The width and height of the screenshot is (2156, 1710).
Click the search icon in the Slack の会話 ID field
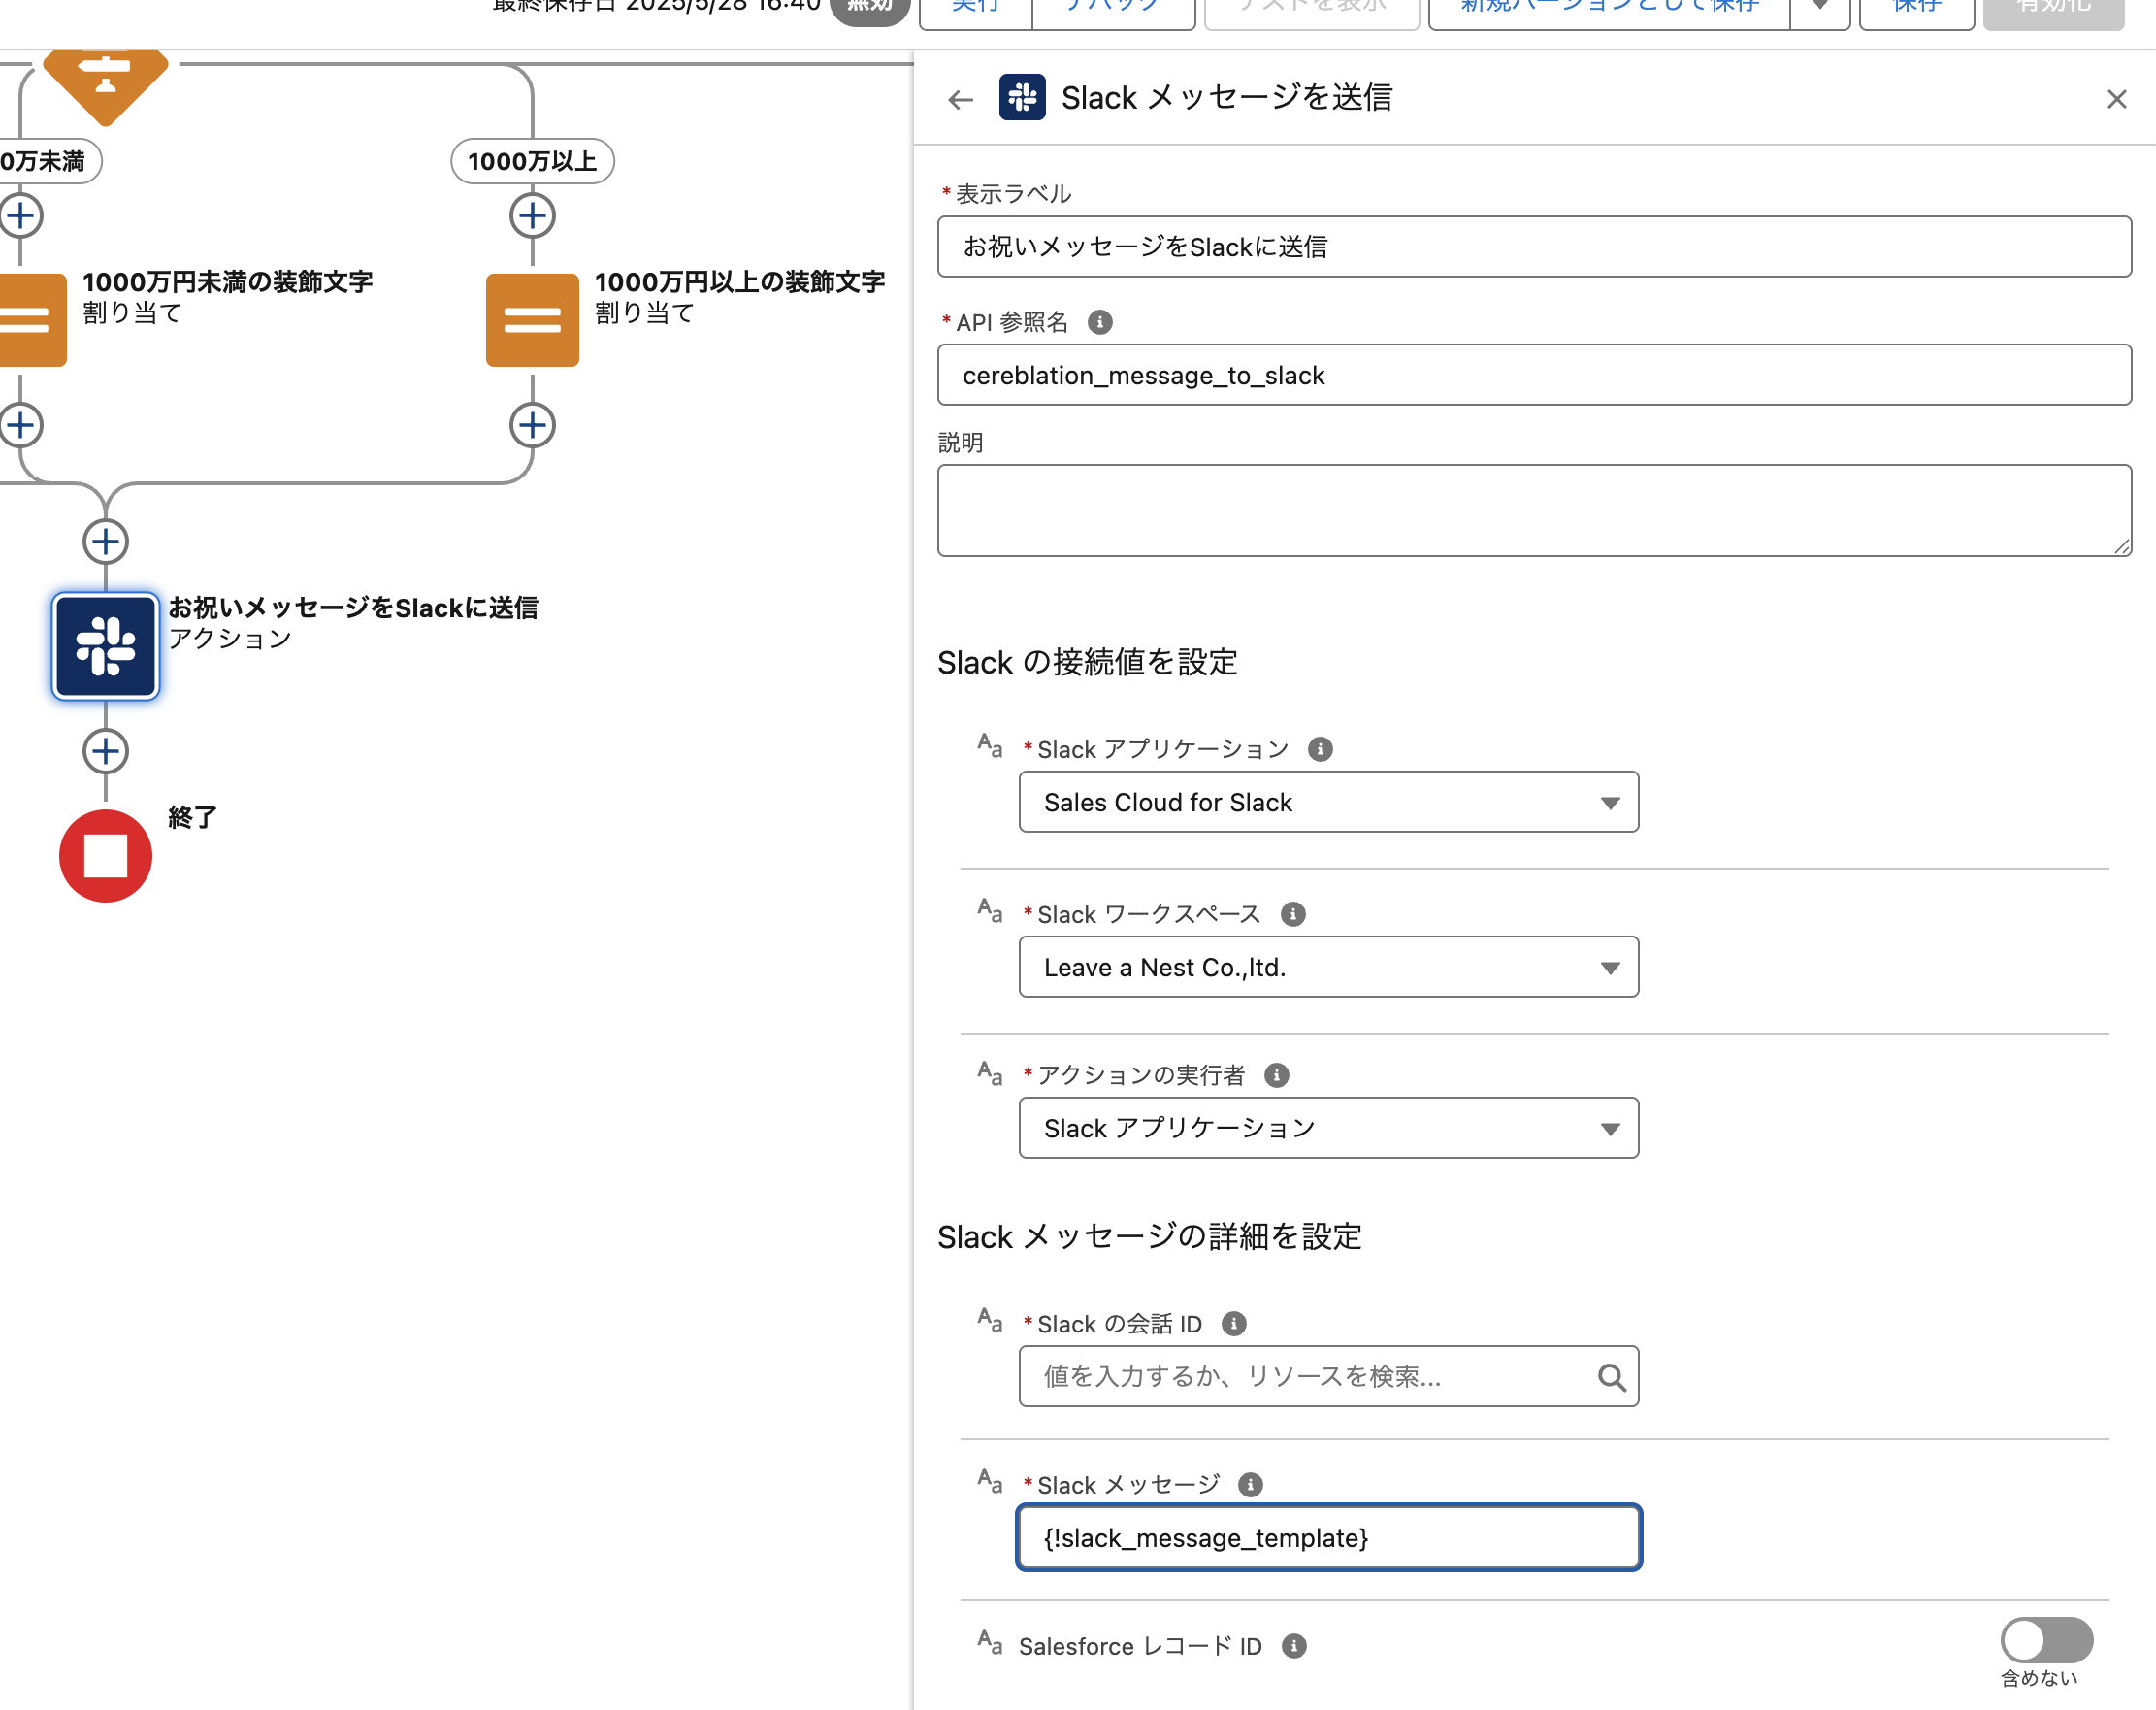[x=1610, y=1377]
